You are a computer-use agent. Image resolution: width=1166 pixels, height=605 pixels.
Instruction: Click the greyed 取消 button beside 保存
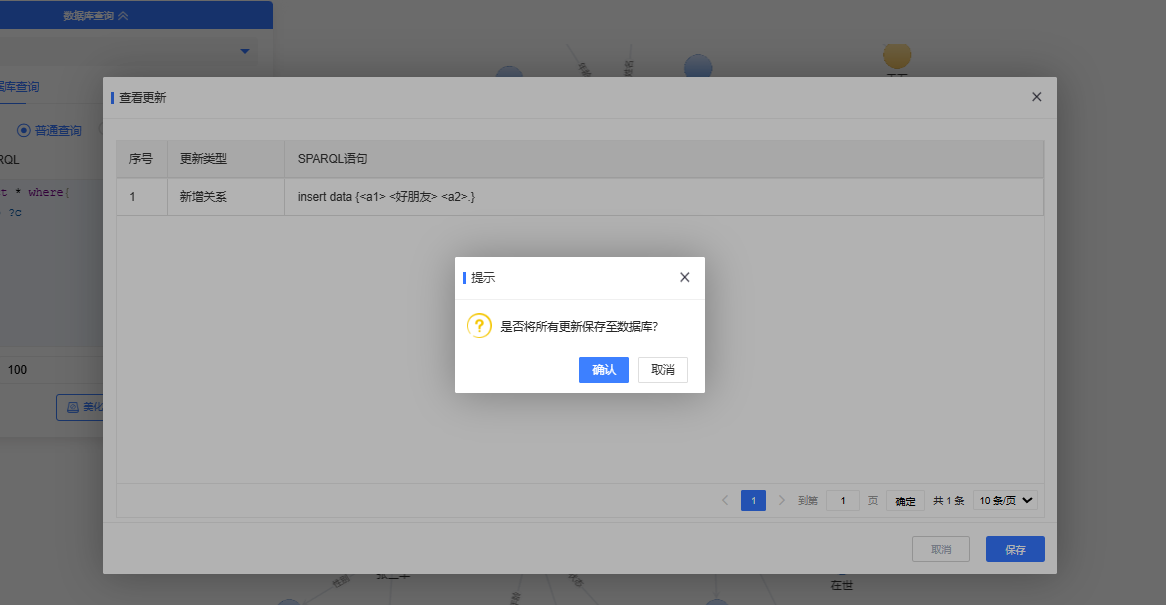point(941,549)
